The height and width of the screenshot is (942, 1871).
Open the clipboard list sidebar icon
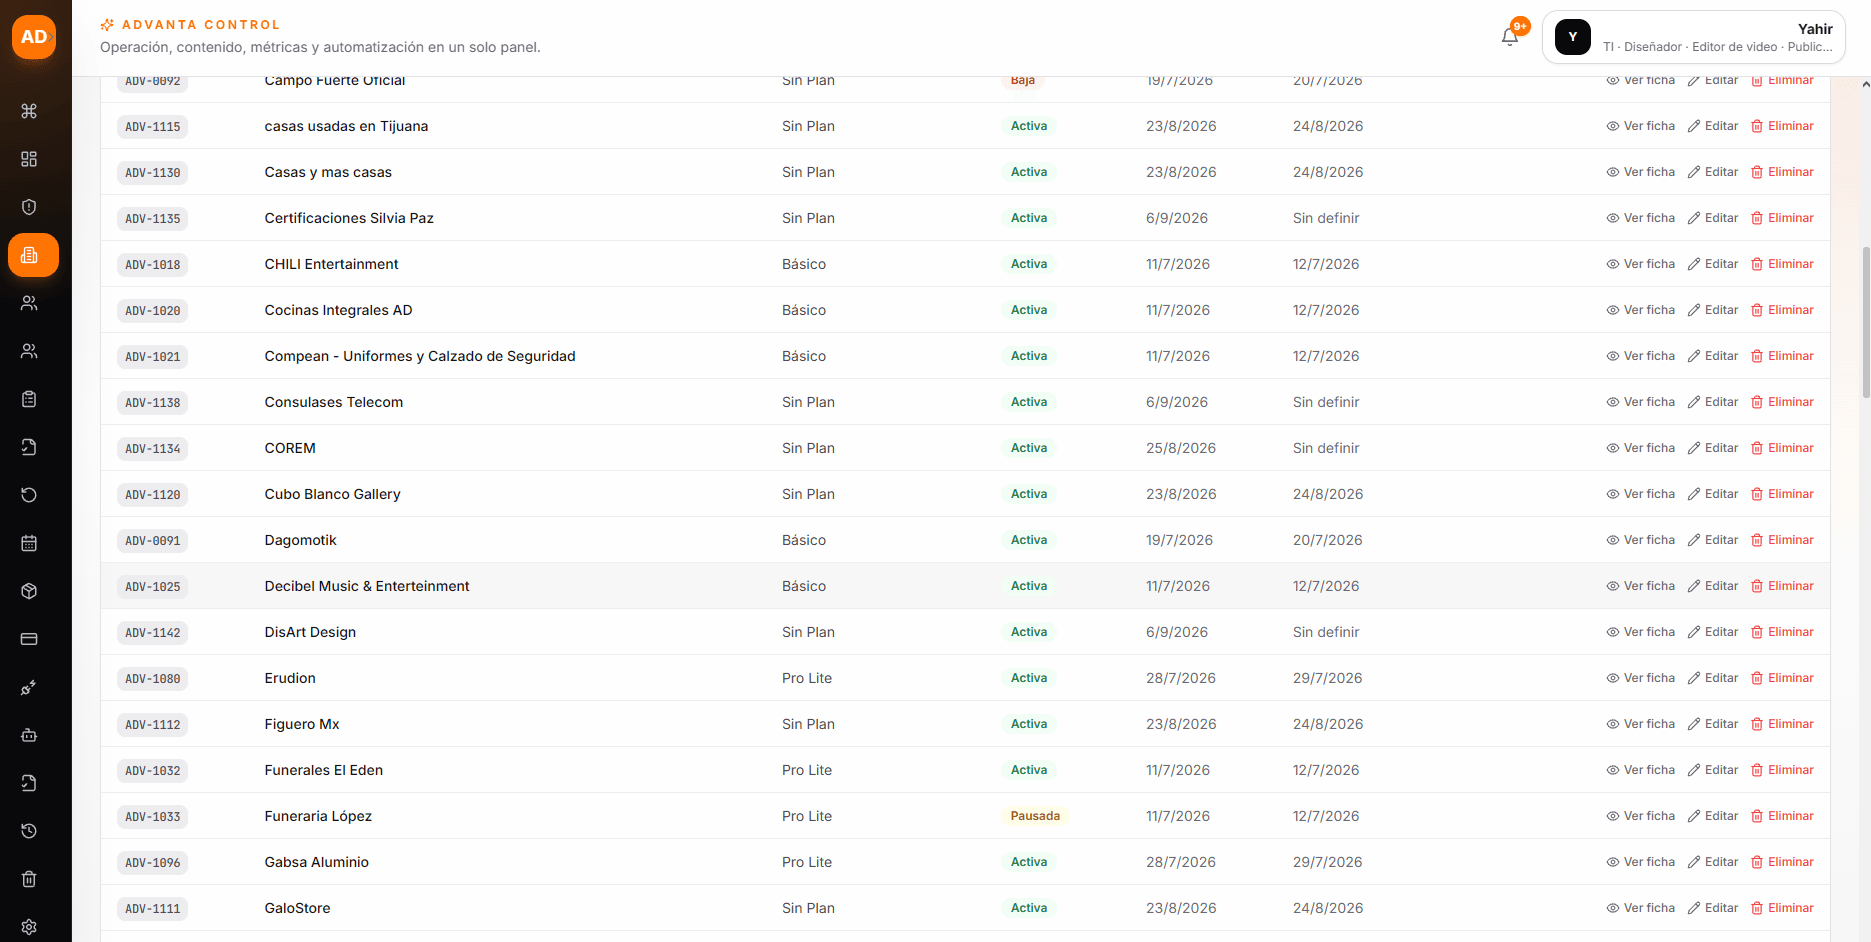tap(29, 399)
